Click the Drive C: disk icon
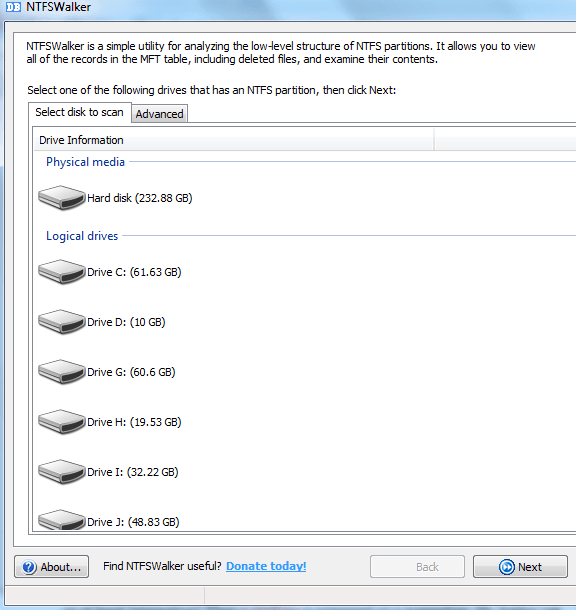Viewport: 576px width, 610px height. [61, 272]
